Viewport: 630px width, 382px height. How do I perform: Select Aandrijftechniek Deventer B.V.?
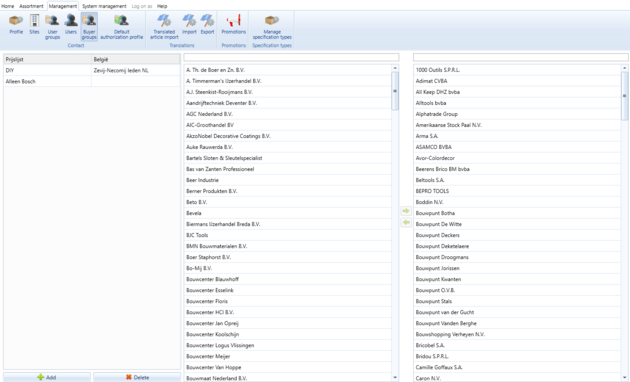[x=287, y=103]
